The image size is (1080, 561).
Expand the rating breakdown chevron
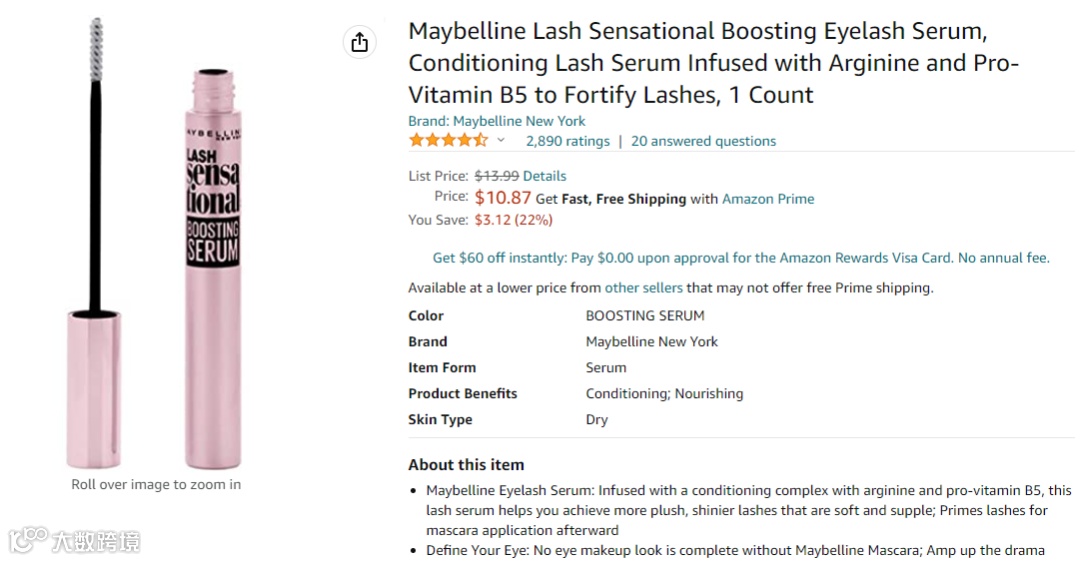[501, 141]
